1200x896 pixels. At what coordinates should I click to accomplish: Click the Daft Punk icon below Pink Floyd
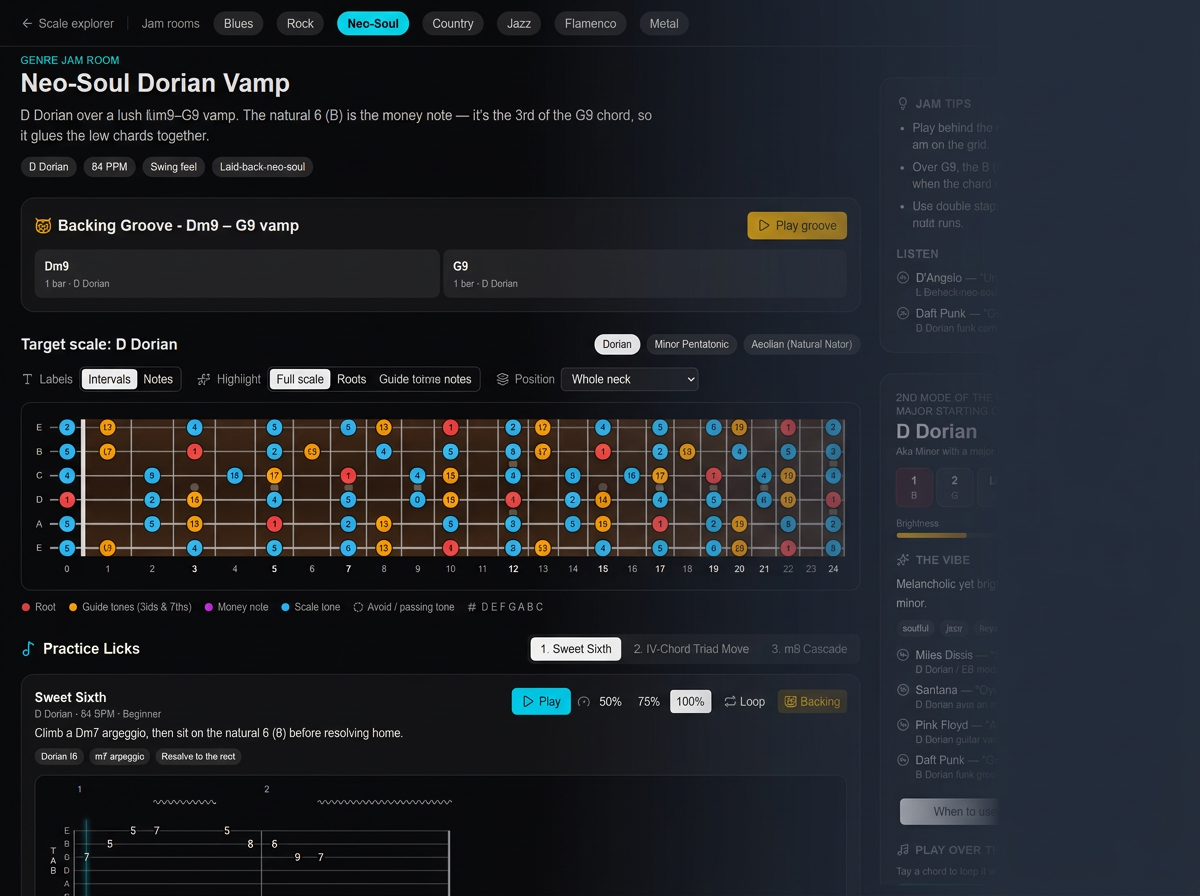point(903,761)
